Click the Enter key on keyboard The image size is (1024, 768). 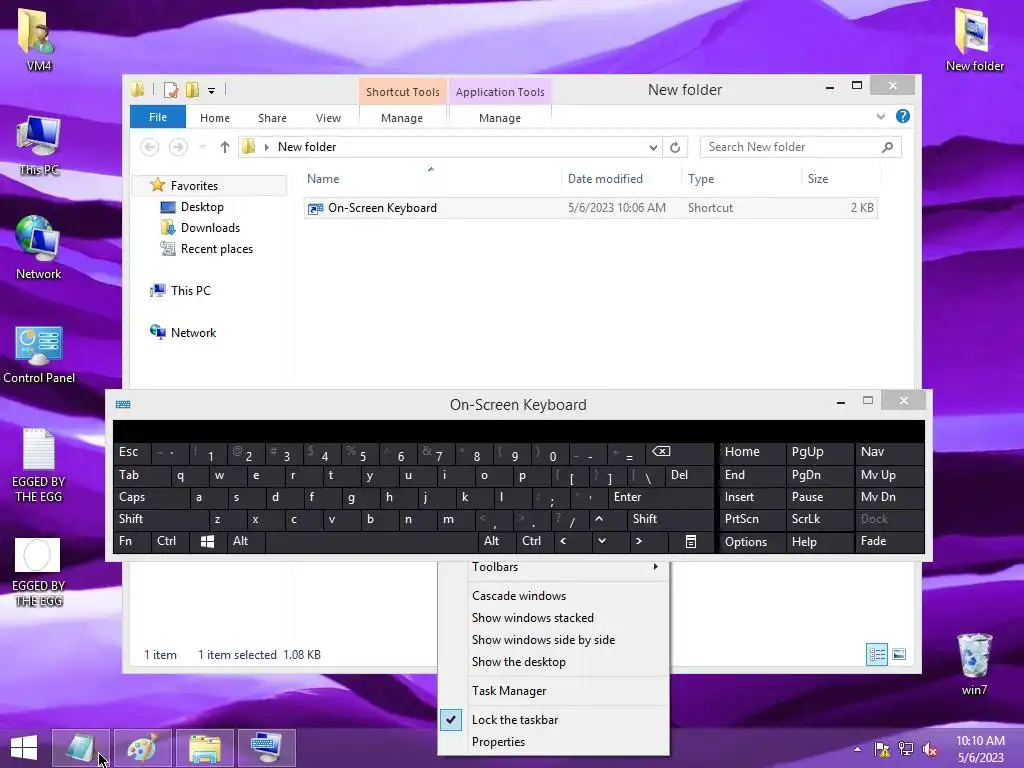661,497
